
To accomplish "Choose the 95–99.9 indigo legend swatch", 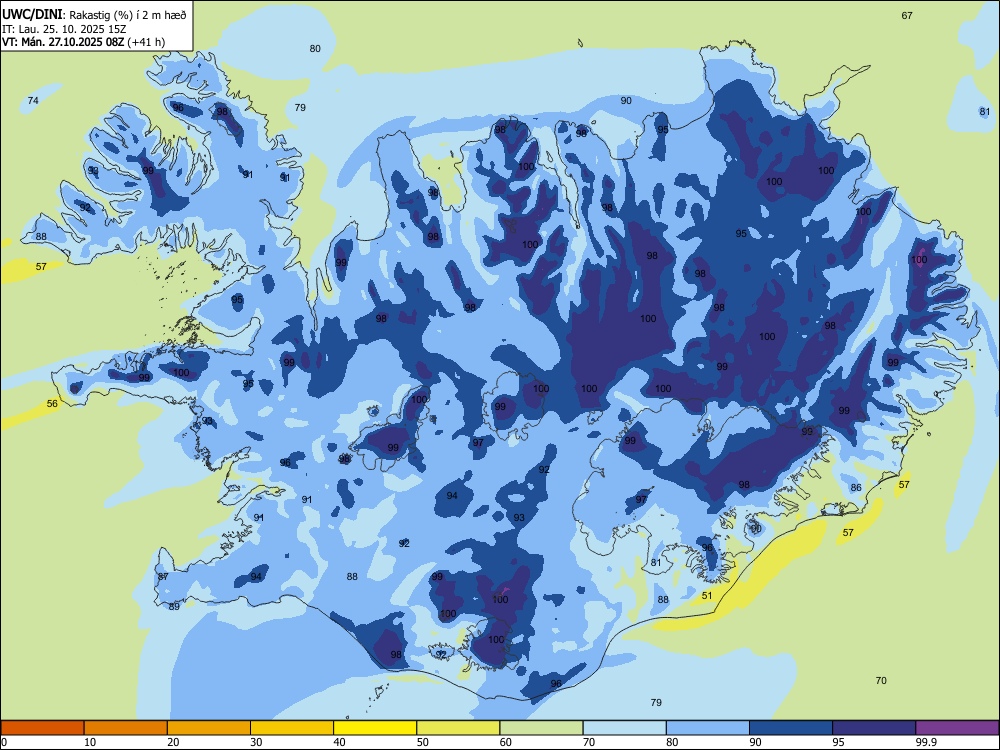I will (874, 728).
